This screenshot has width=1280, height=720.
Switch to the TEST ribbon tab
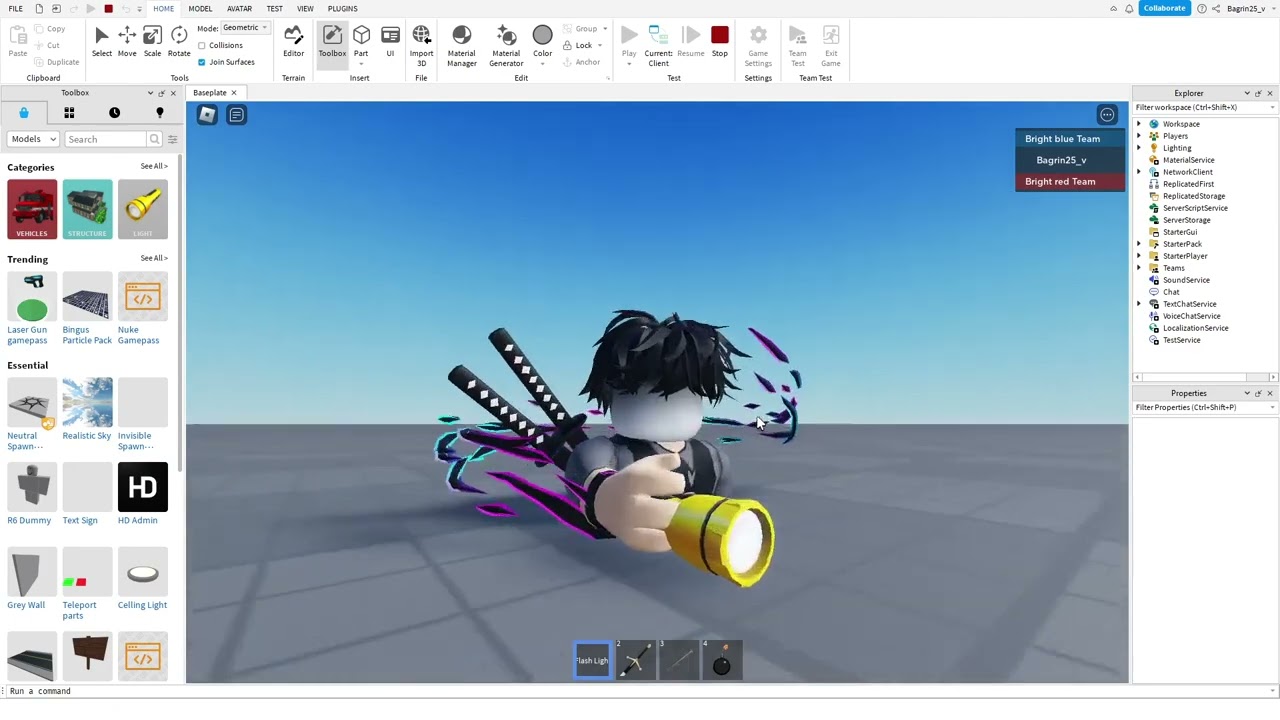coord(274,8)
